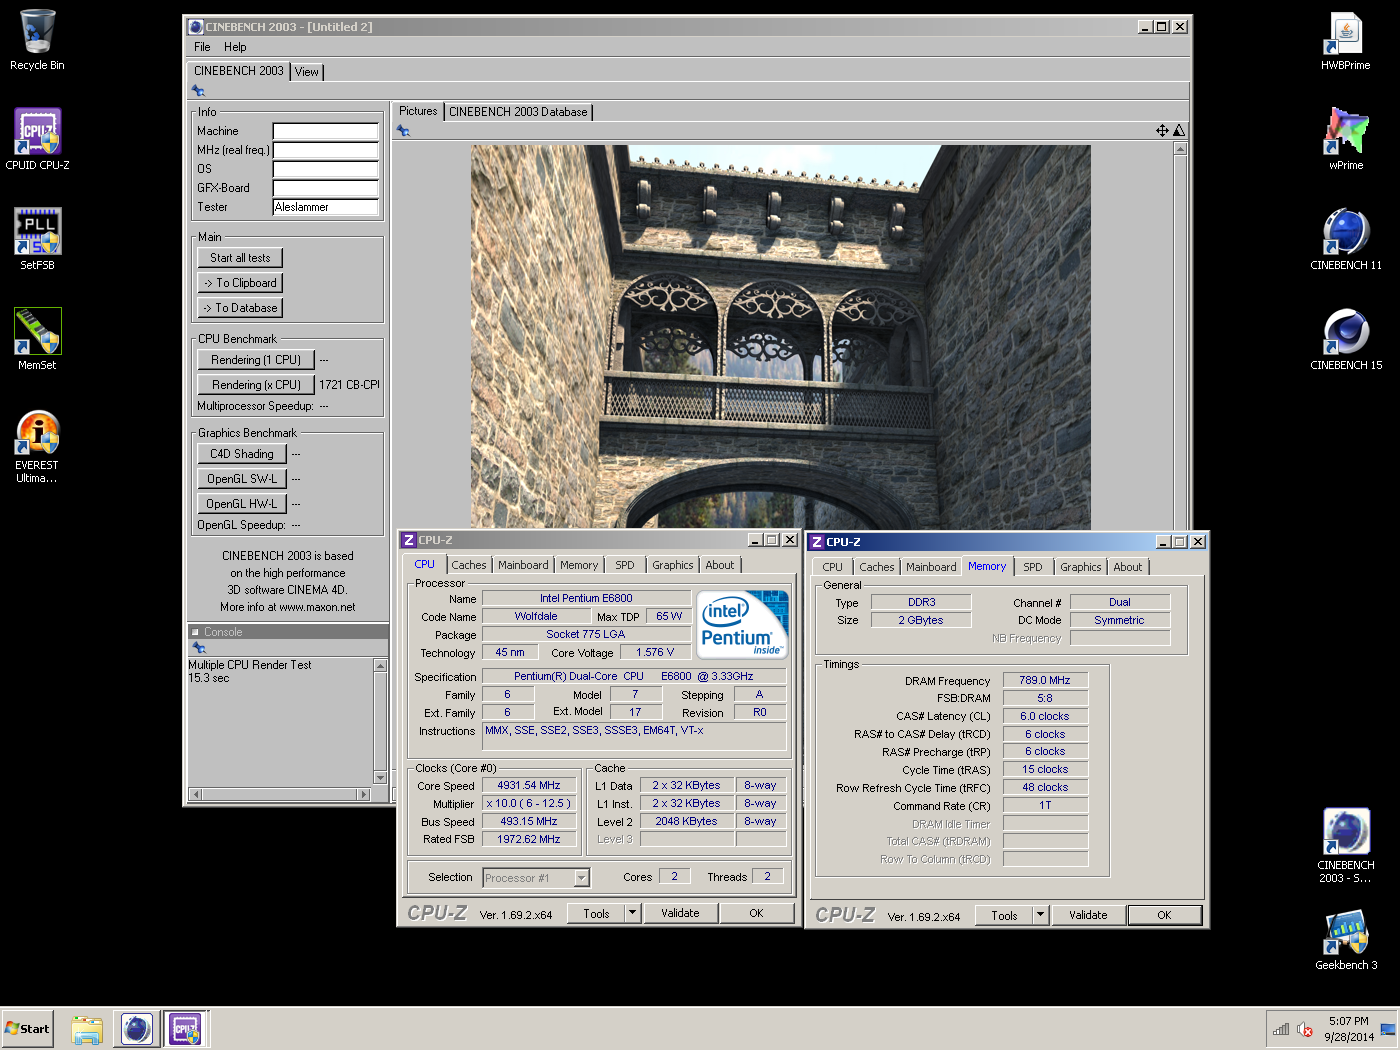This screenshot has width=1400, height=1050.
Task: Open CINEBENCH 11 desktop shortcut
Action: coord(1346,240)
